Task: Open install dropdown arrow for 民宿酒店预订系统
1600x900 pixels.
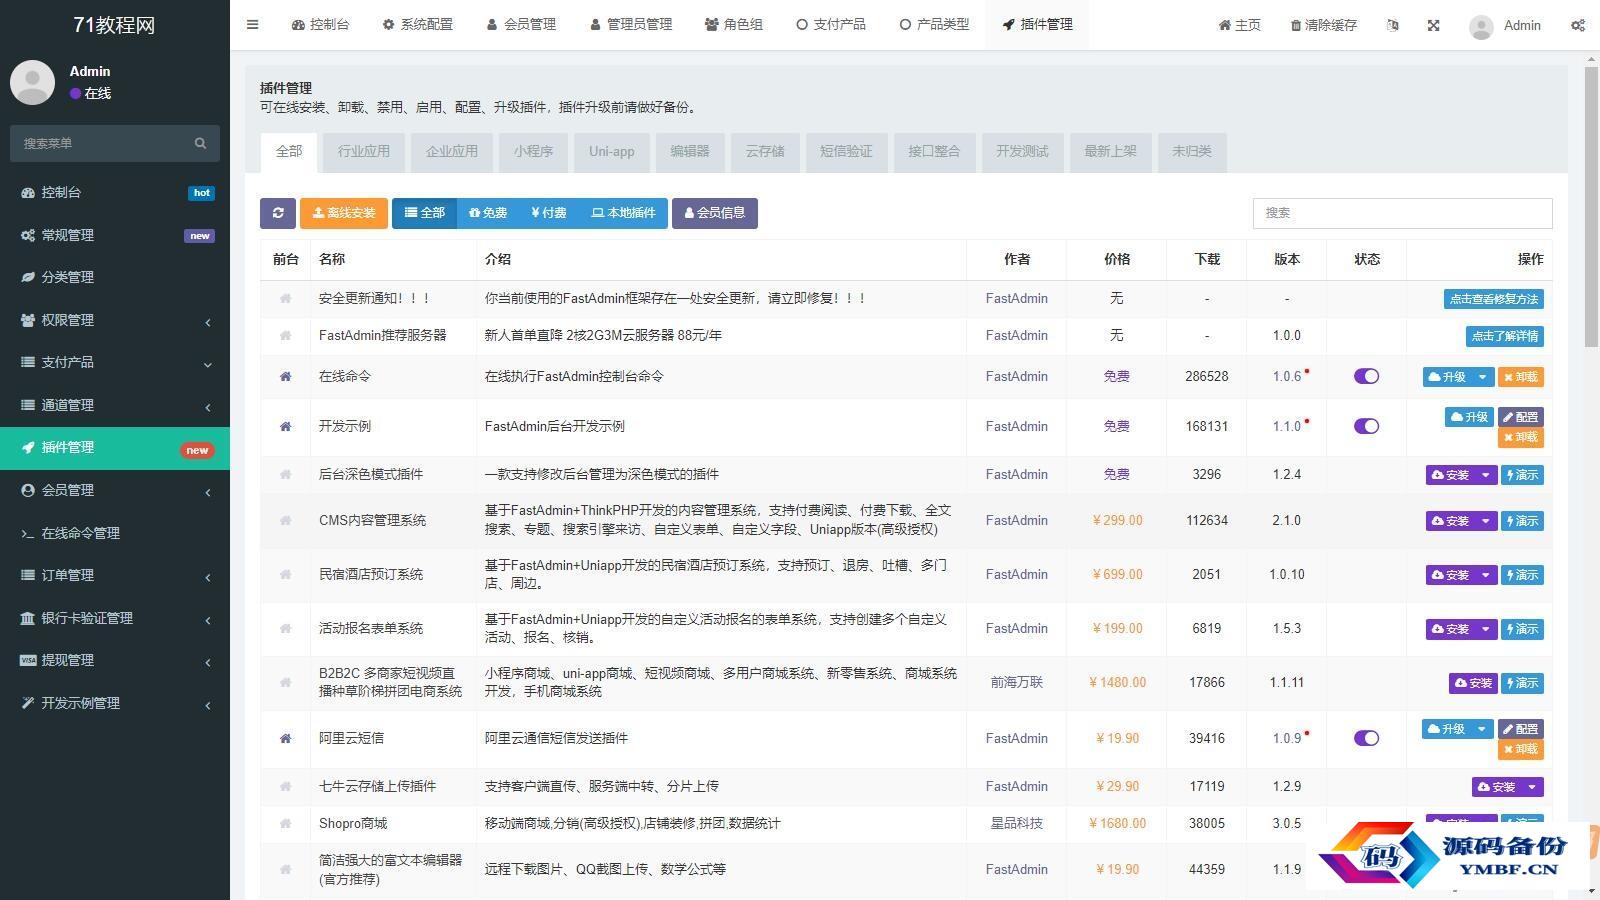Action: pos(1486,575)
